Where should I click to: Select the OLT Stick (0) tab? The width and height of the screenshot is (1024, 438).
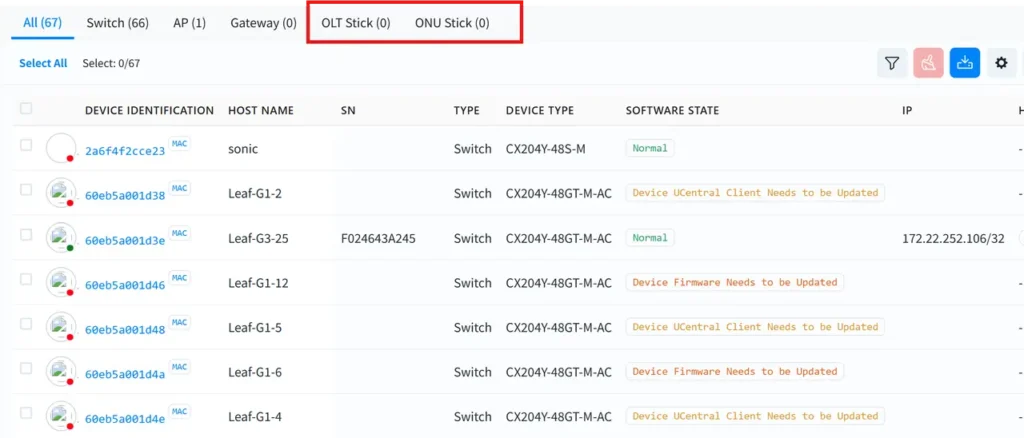point(356,23)
